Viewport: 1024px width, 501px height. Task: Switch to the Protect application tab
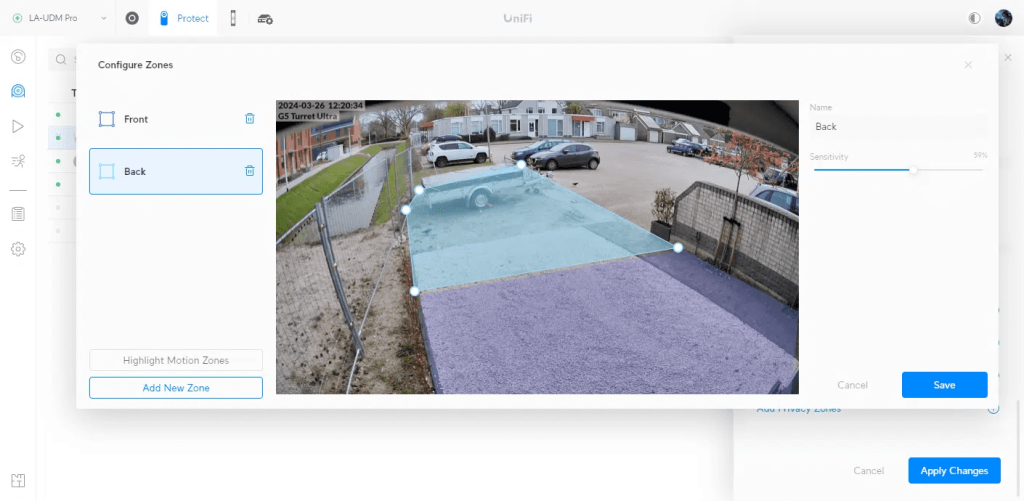(184, 19)
